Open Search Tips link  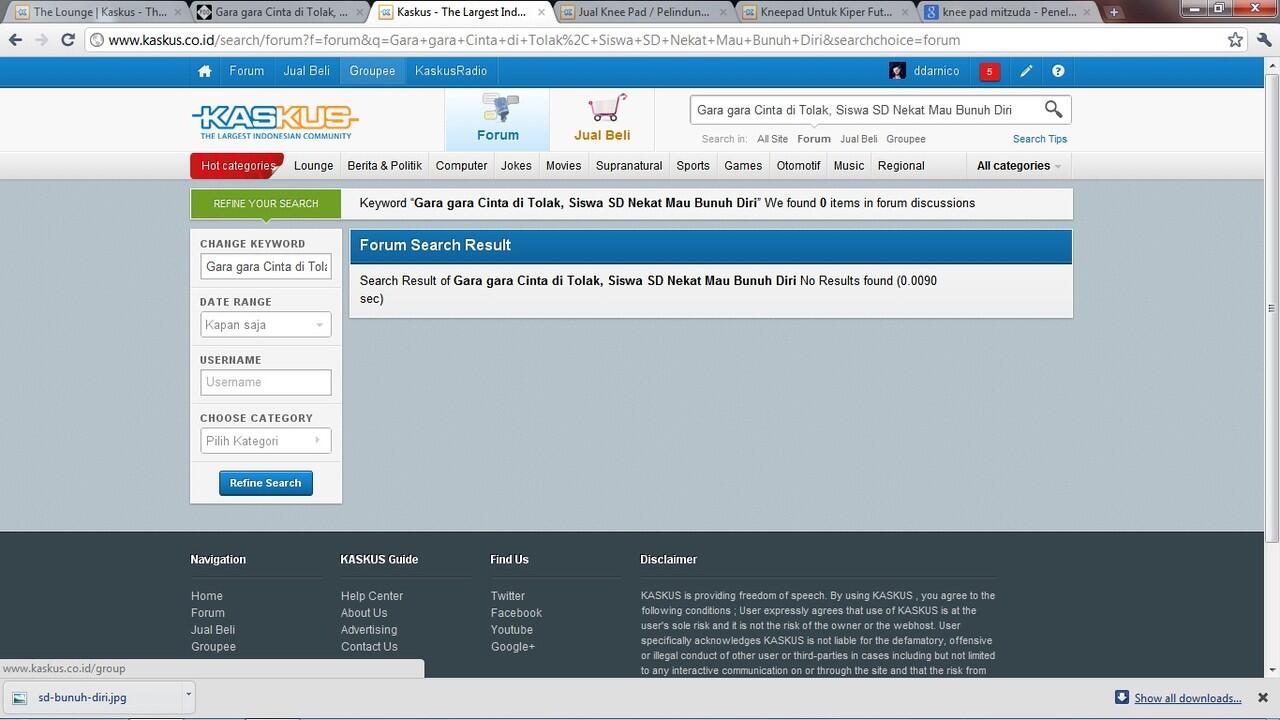[1039, 139]
